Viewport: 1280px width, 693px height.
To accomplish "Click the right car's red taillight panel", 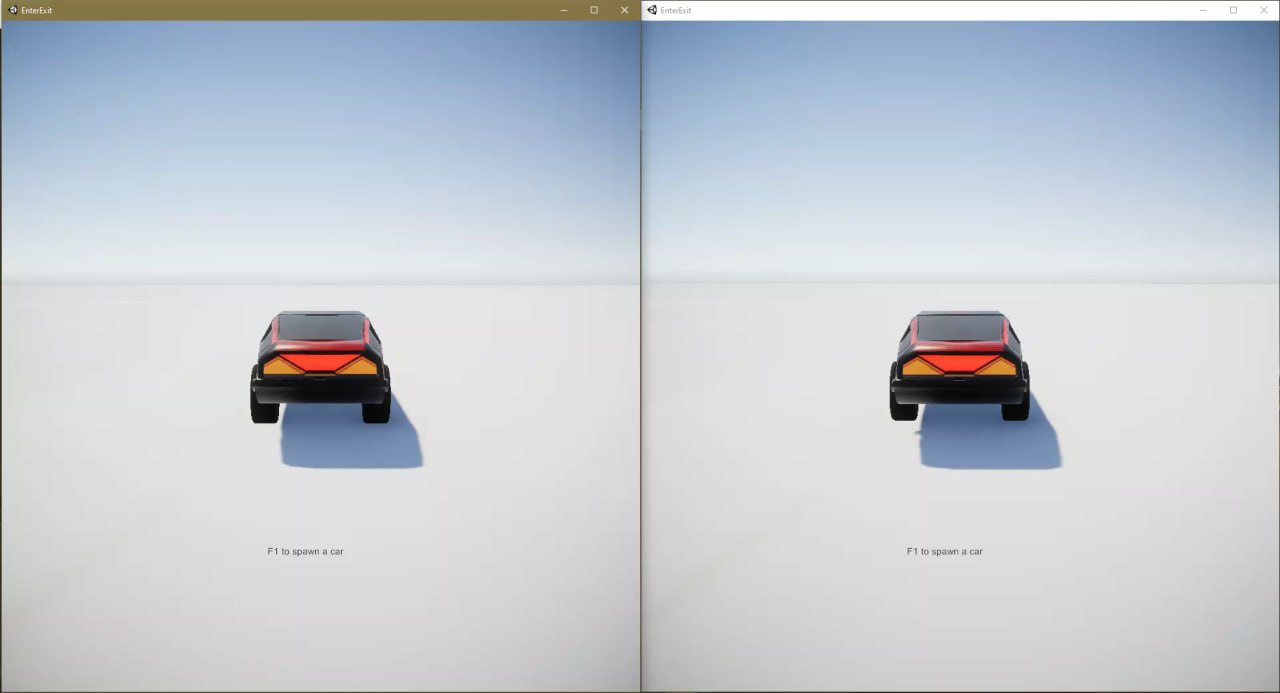I will pos(959,362).
